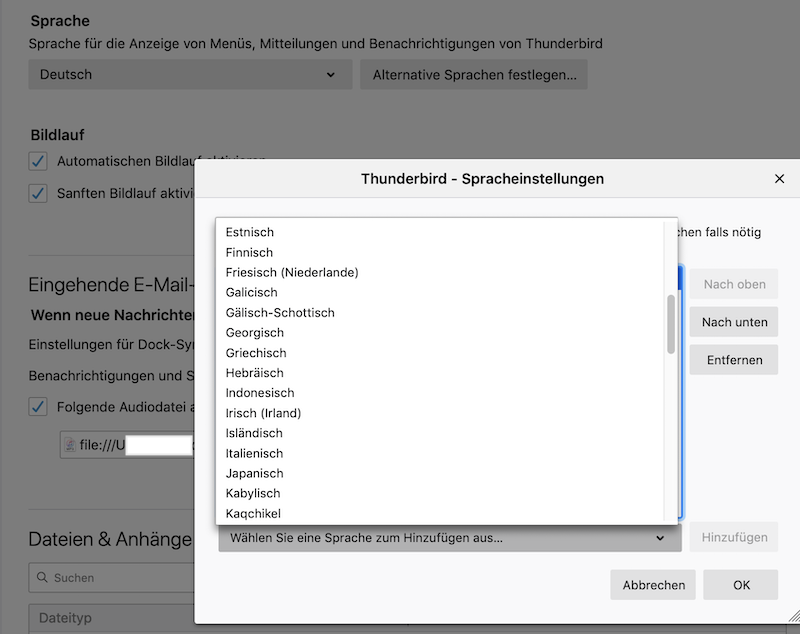Toggle Automatischen Bildlauf checkbox
Image resolution: width=800 pixels, height=634 pixels.
coord(38,161)
